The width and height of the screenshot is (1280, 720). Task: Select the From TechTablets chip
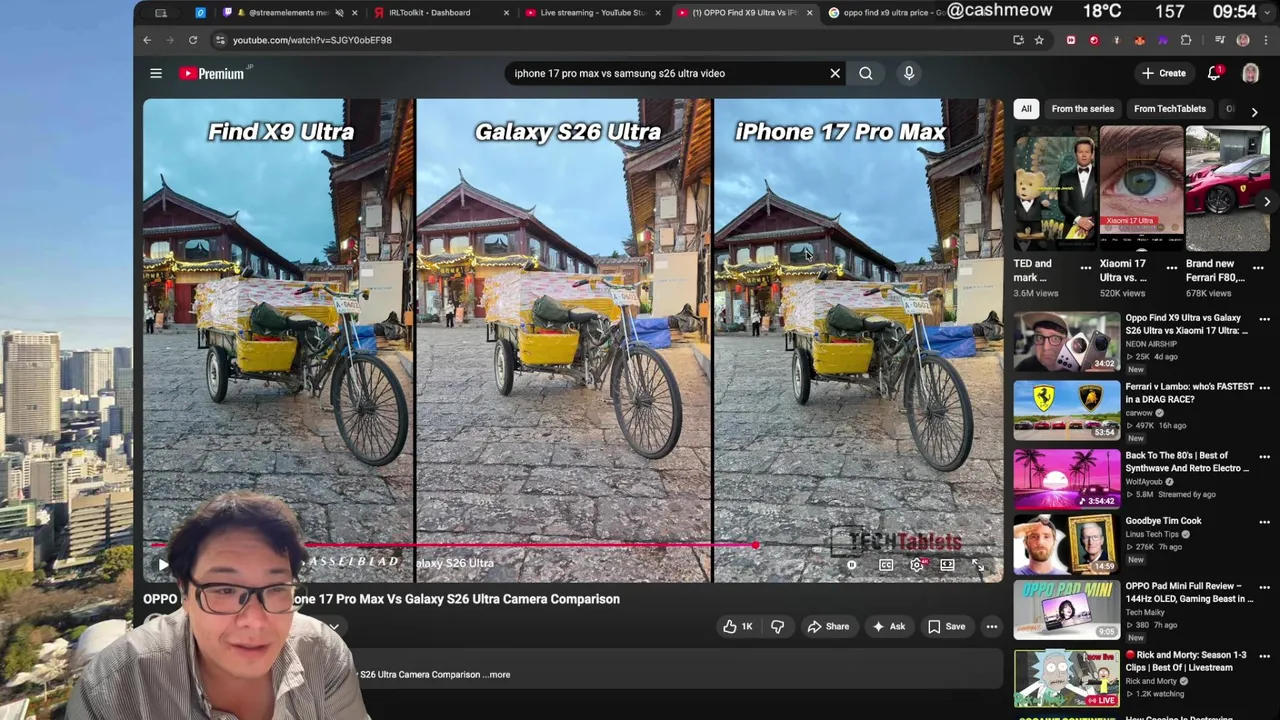coord(1169,109)
